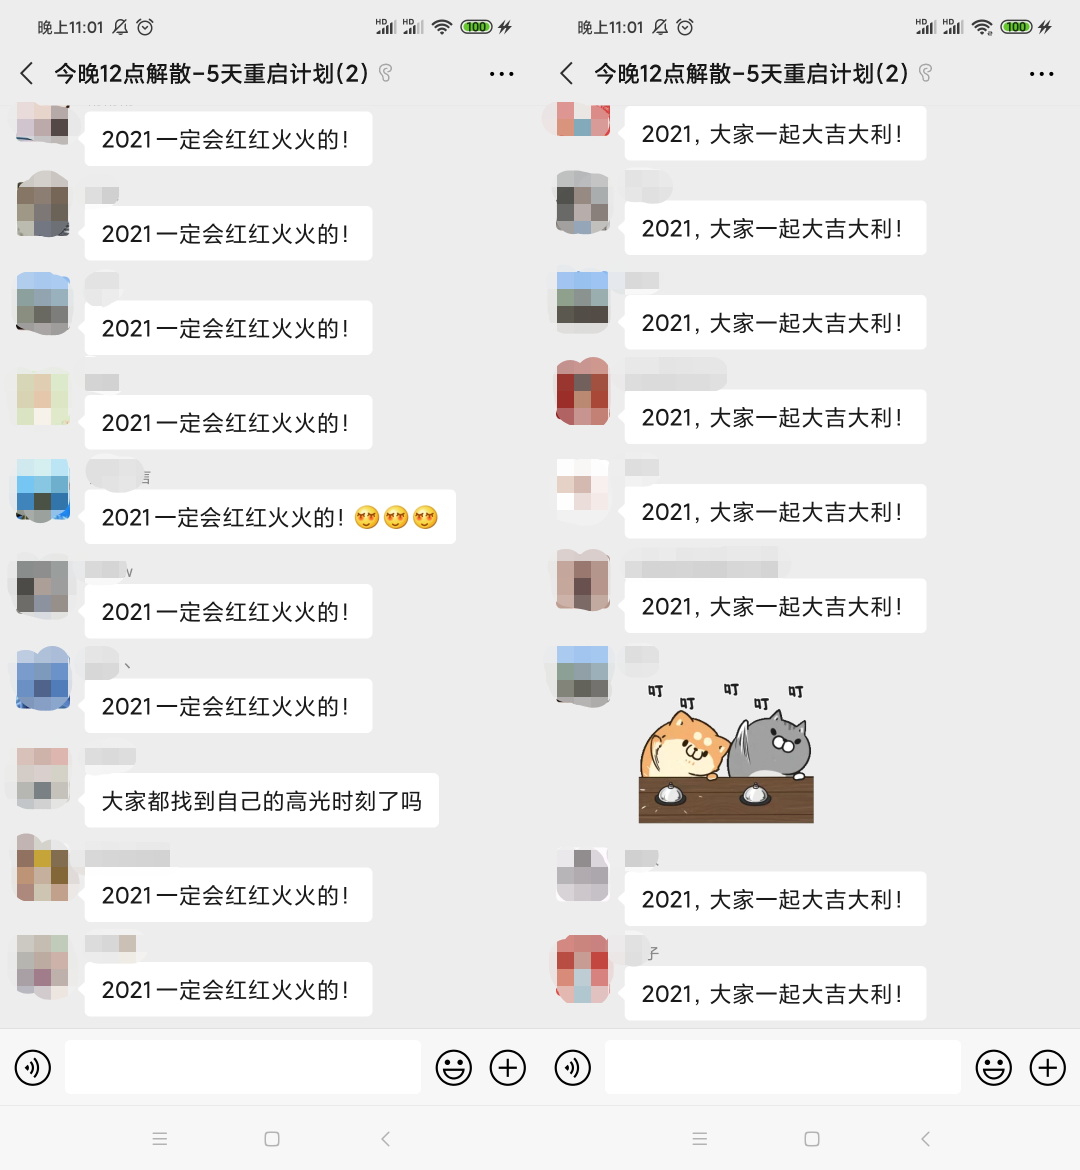Tap the red avatar beside last right message
The image size is (1080, 1170).
583,969
